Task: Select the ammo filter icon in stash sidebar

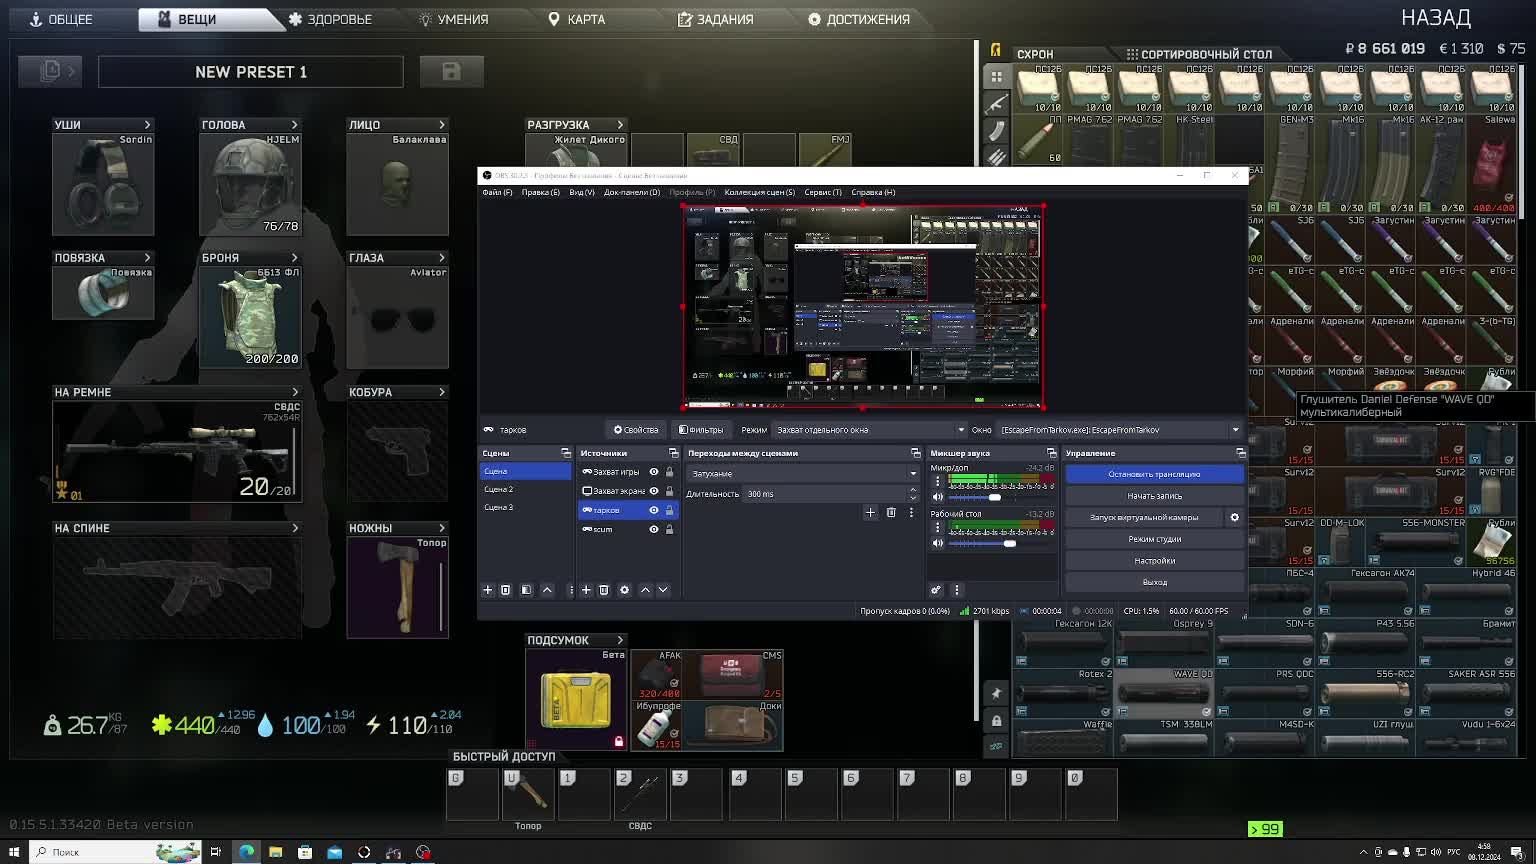Action: 996,157
